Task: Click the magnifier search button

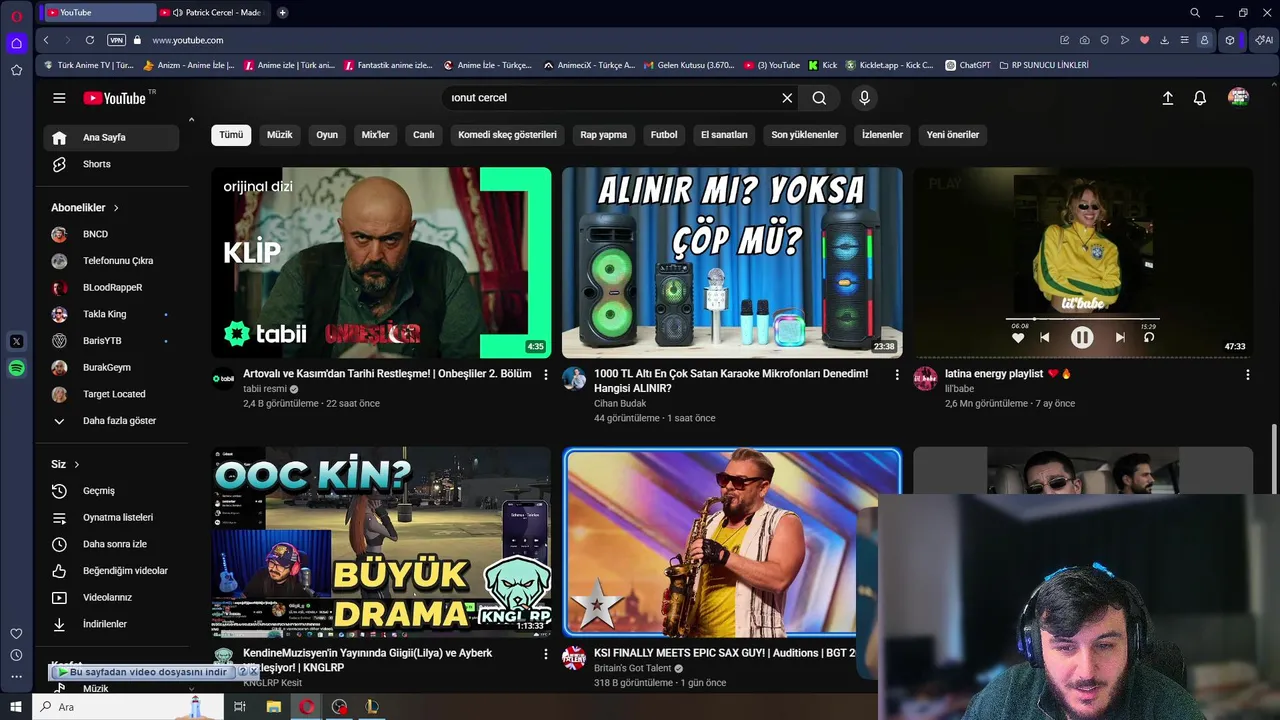Action: point(819,98)
